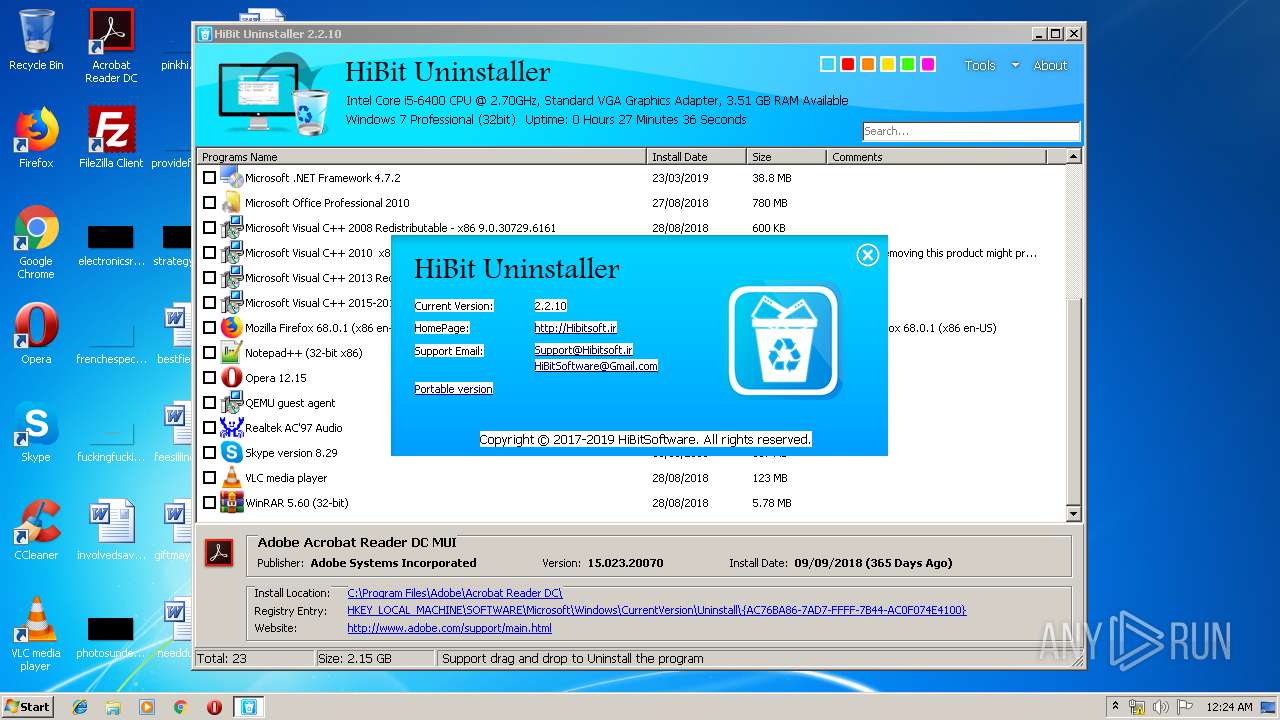Click the program list scroll-down arrow
Screen dimensions: 1280x720
click(1073, 514)
